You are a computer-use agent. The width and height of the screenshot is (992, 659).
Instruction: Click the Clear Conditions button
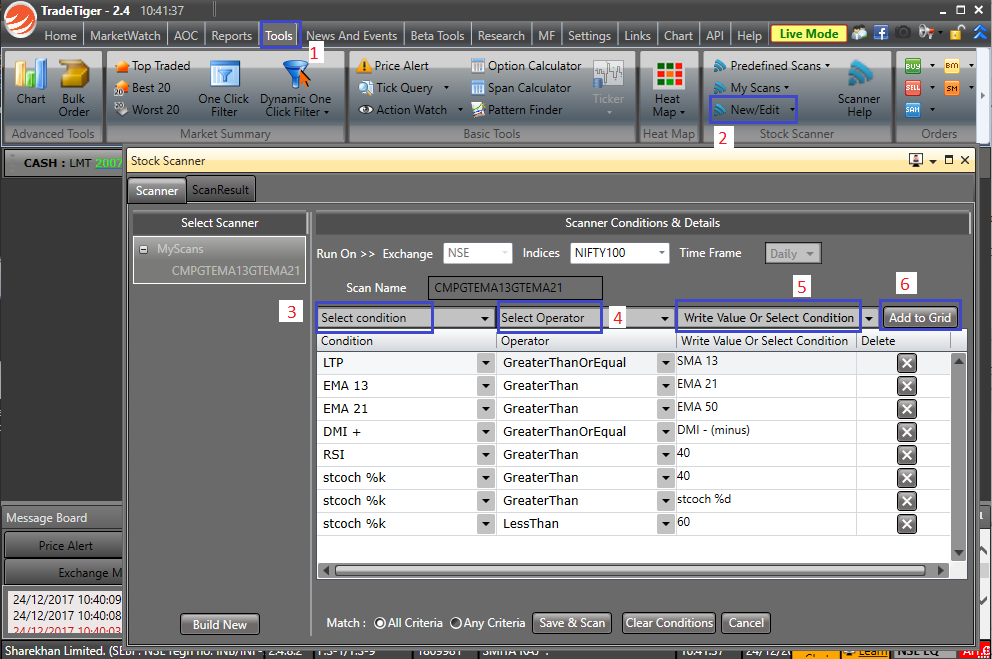coord(669,623)
